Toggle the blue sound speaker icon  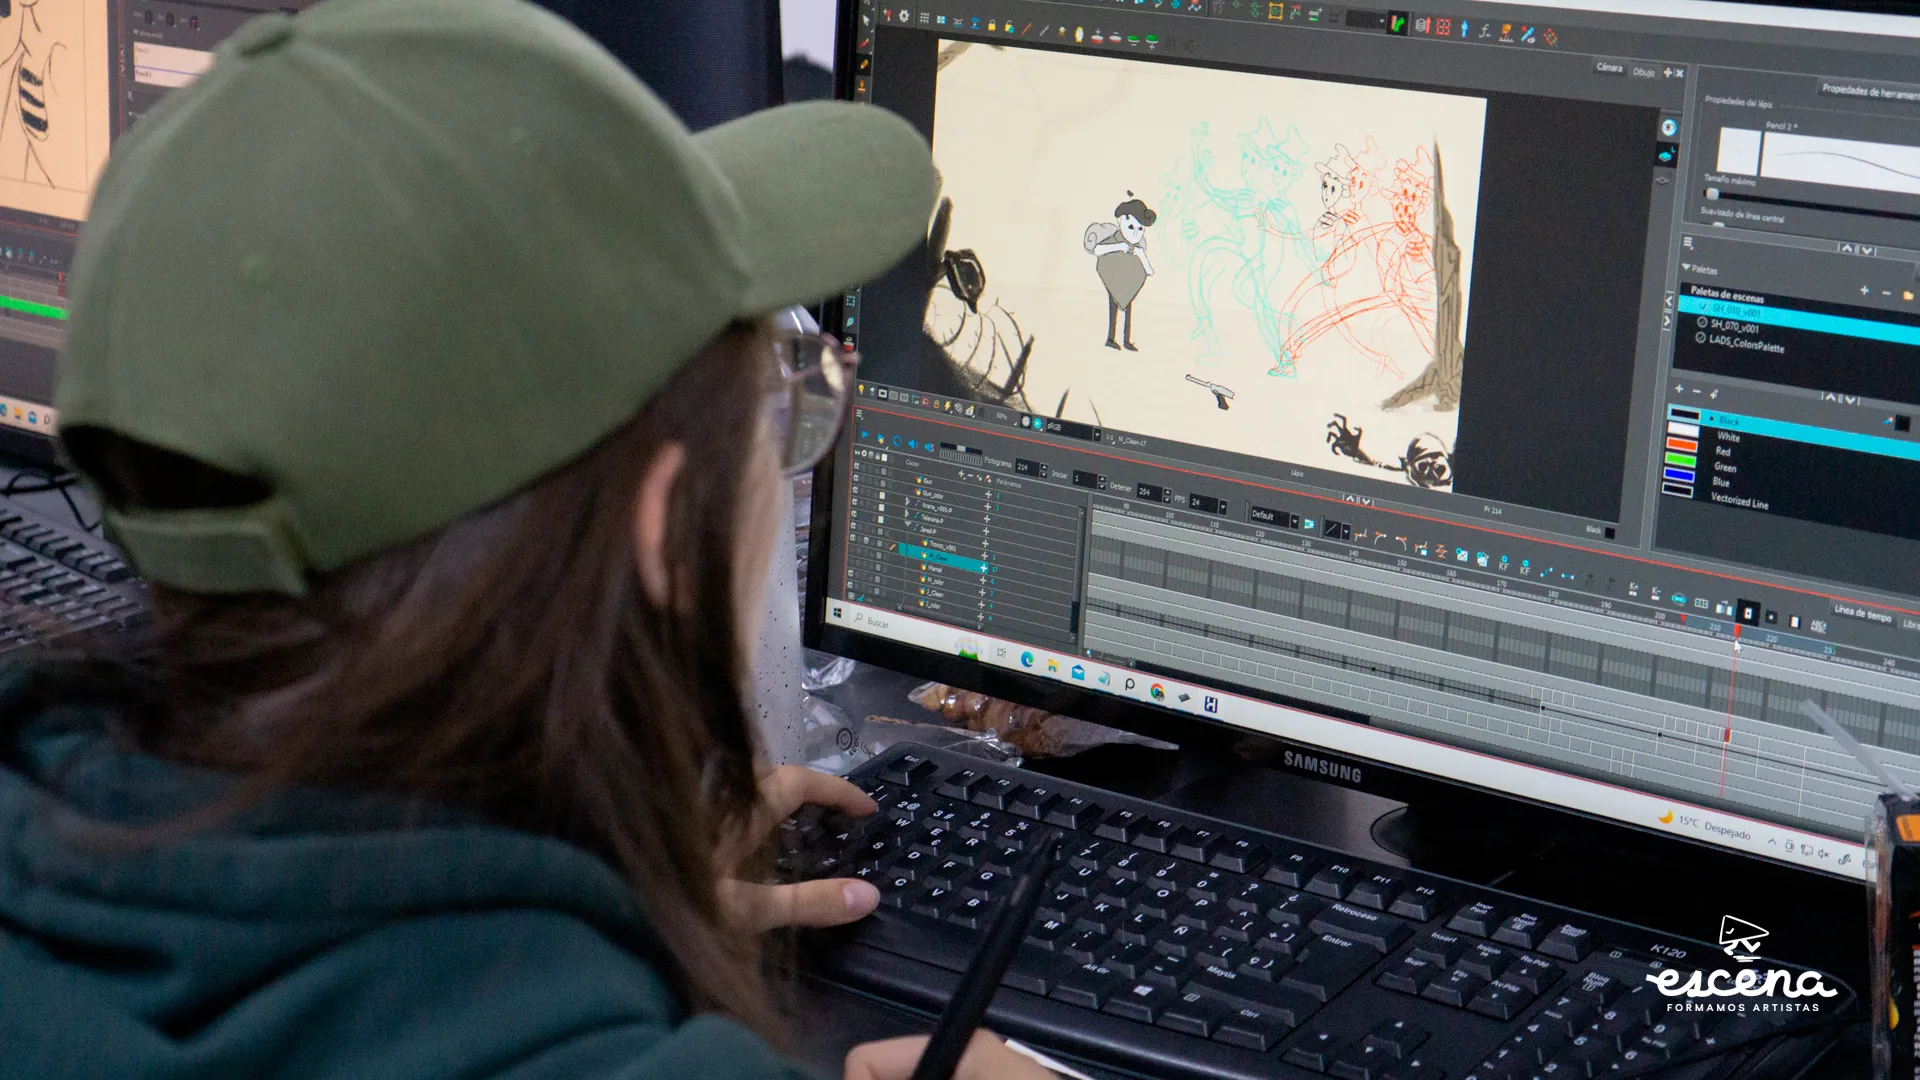pos(912,444)
